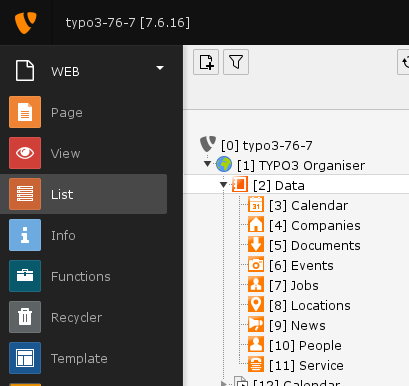The width and height of the screenshot is (409, 386).
Task: Click the Events camera icon
Action: 256,265
